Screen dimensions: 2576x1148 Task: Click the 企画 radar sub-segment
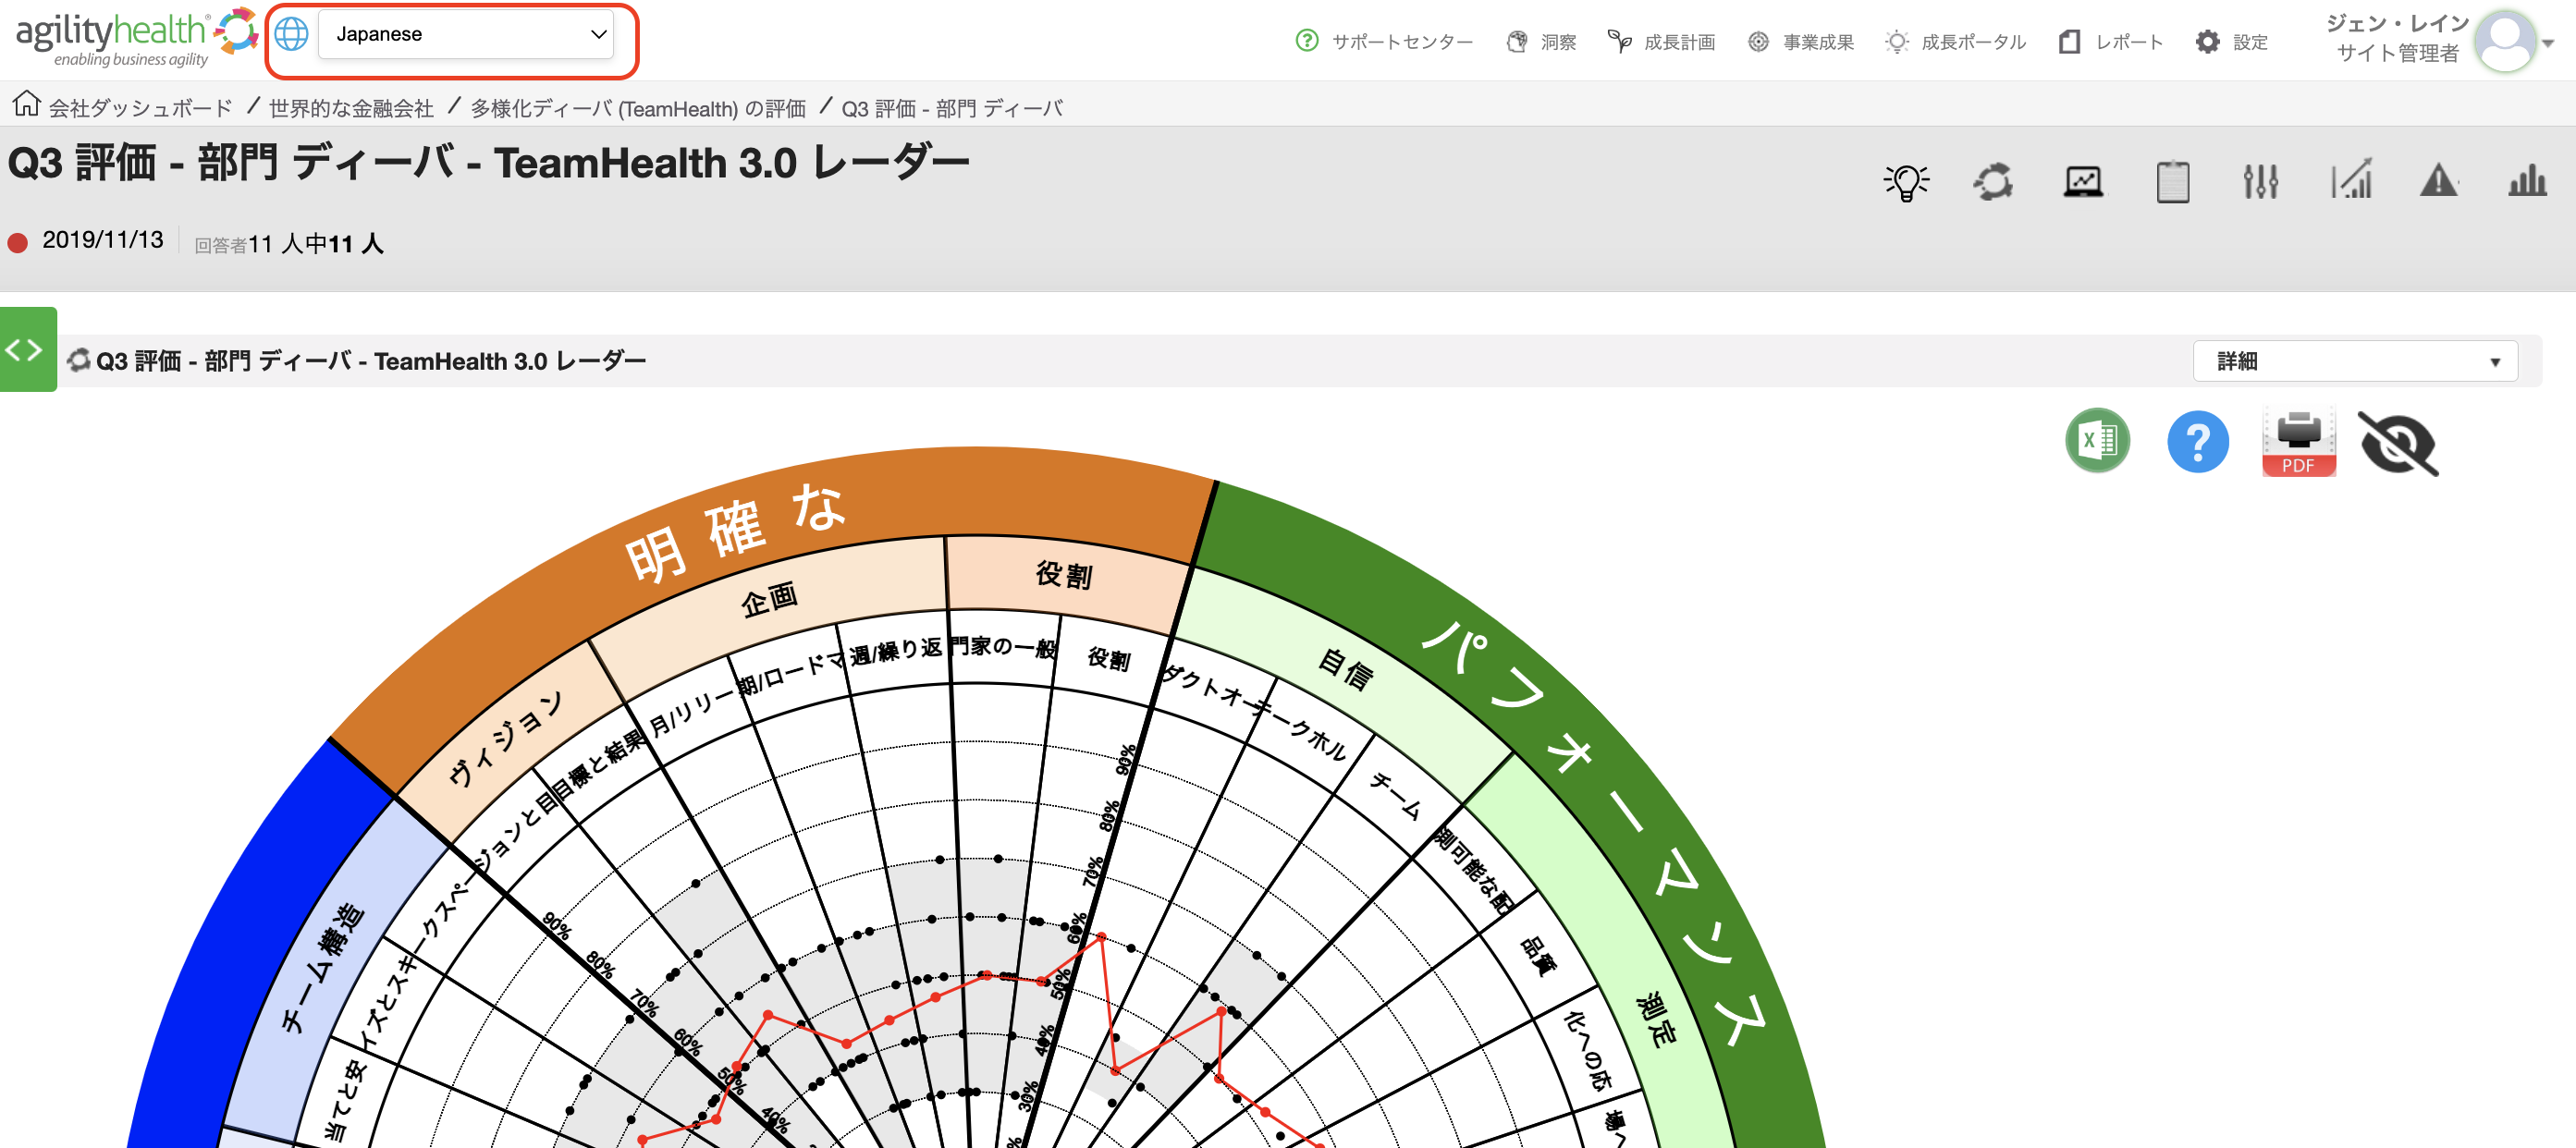coord(770,599)
